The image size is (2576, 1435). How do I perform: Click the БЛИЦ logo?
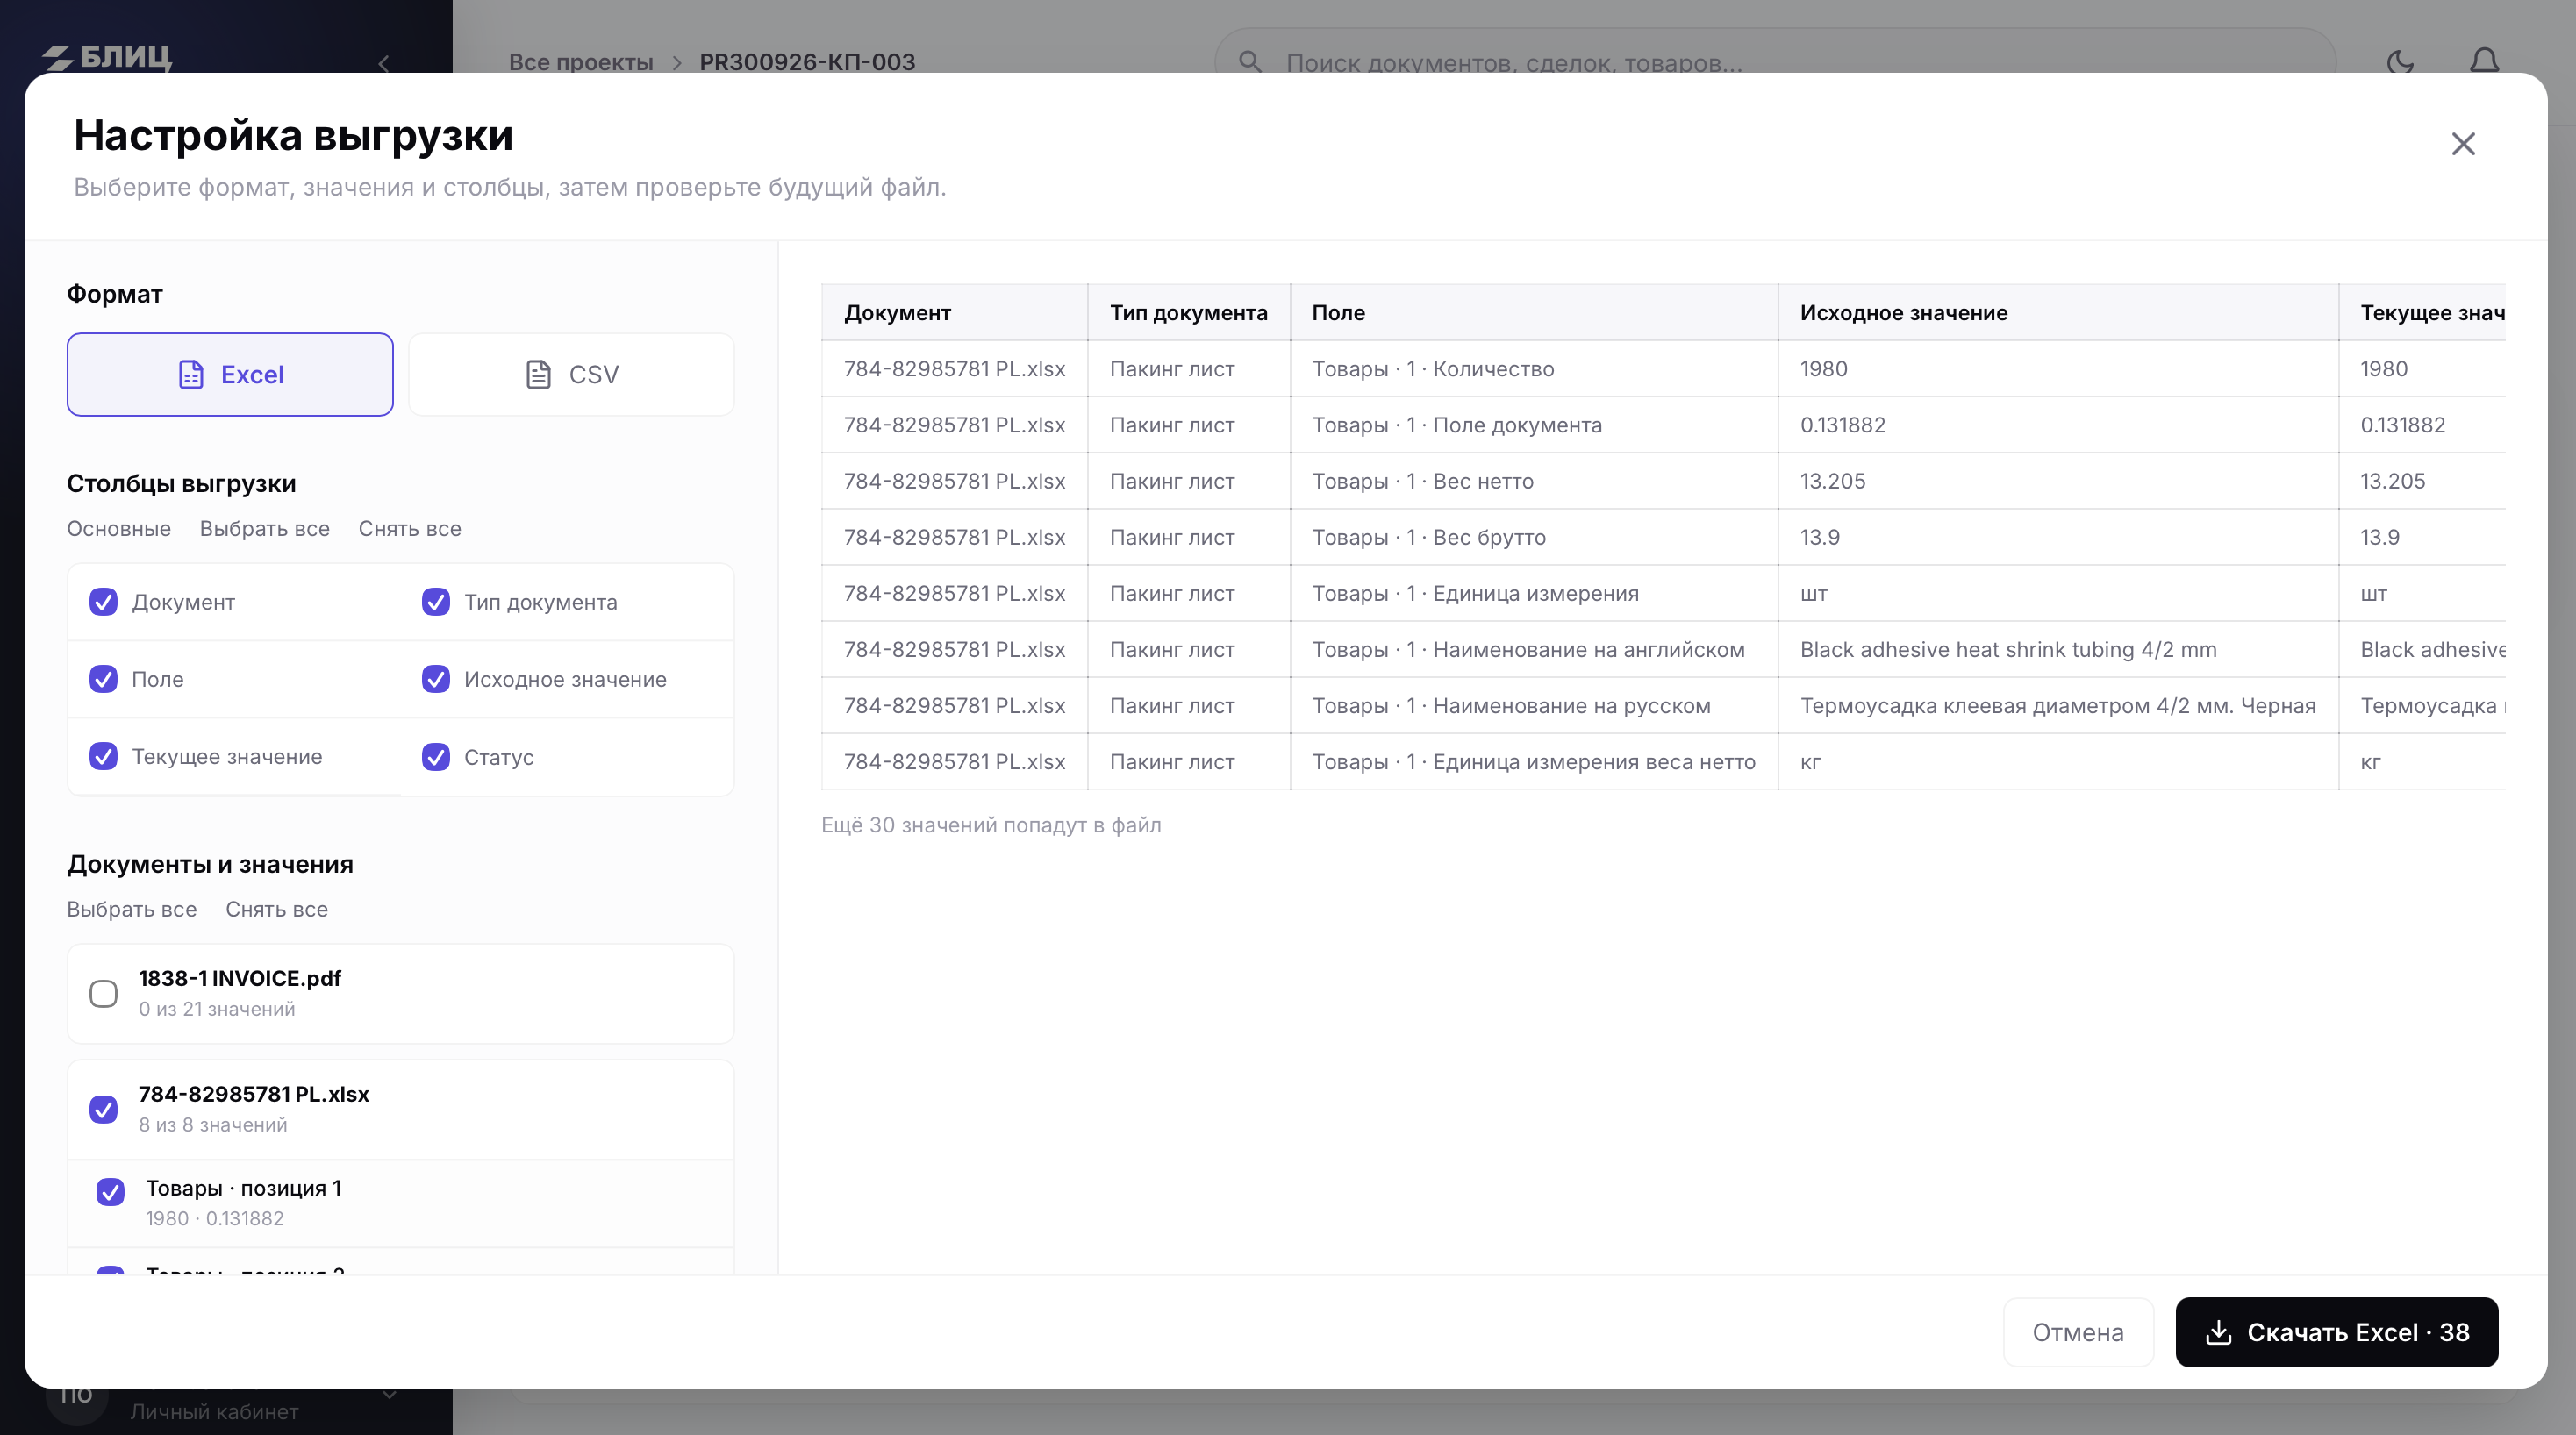(x=107, y=58)
